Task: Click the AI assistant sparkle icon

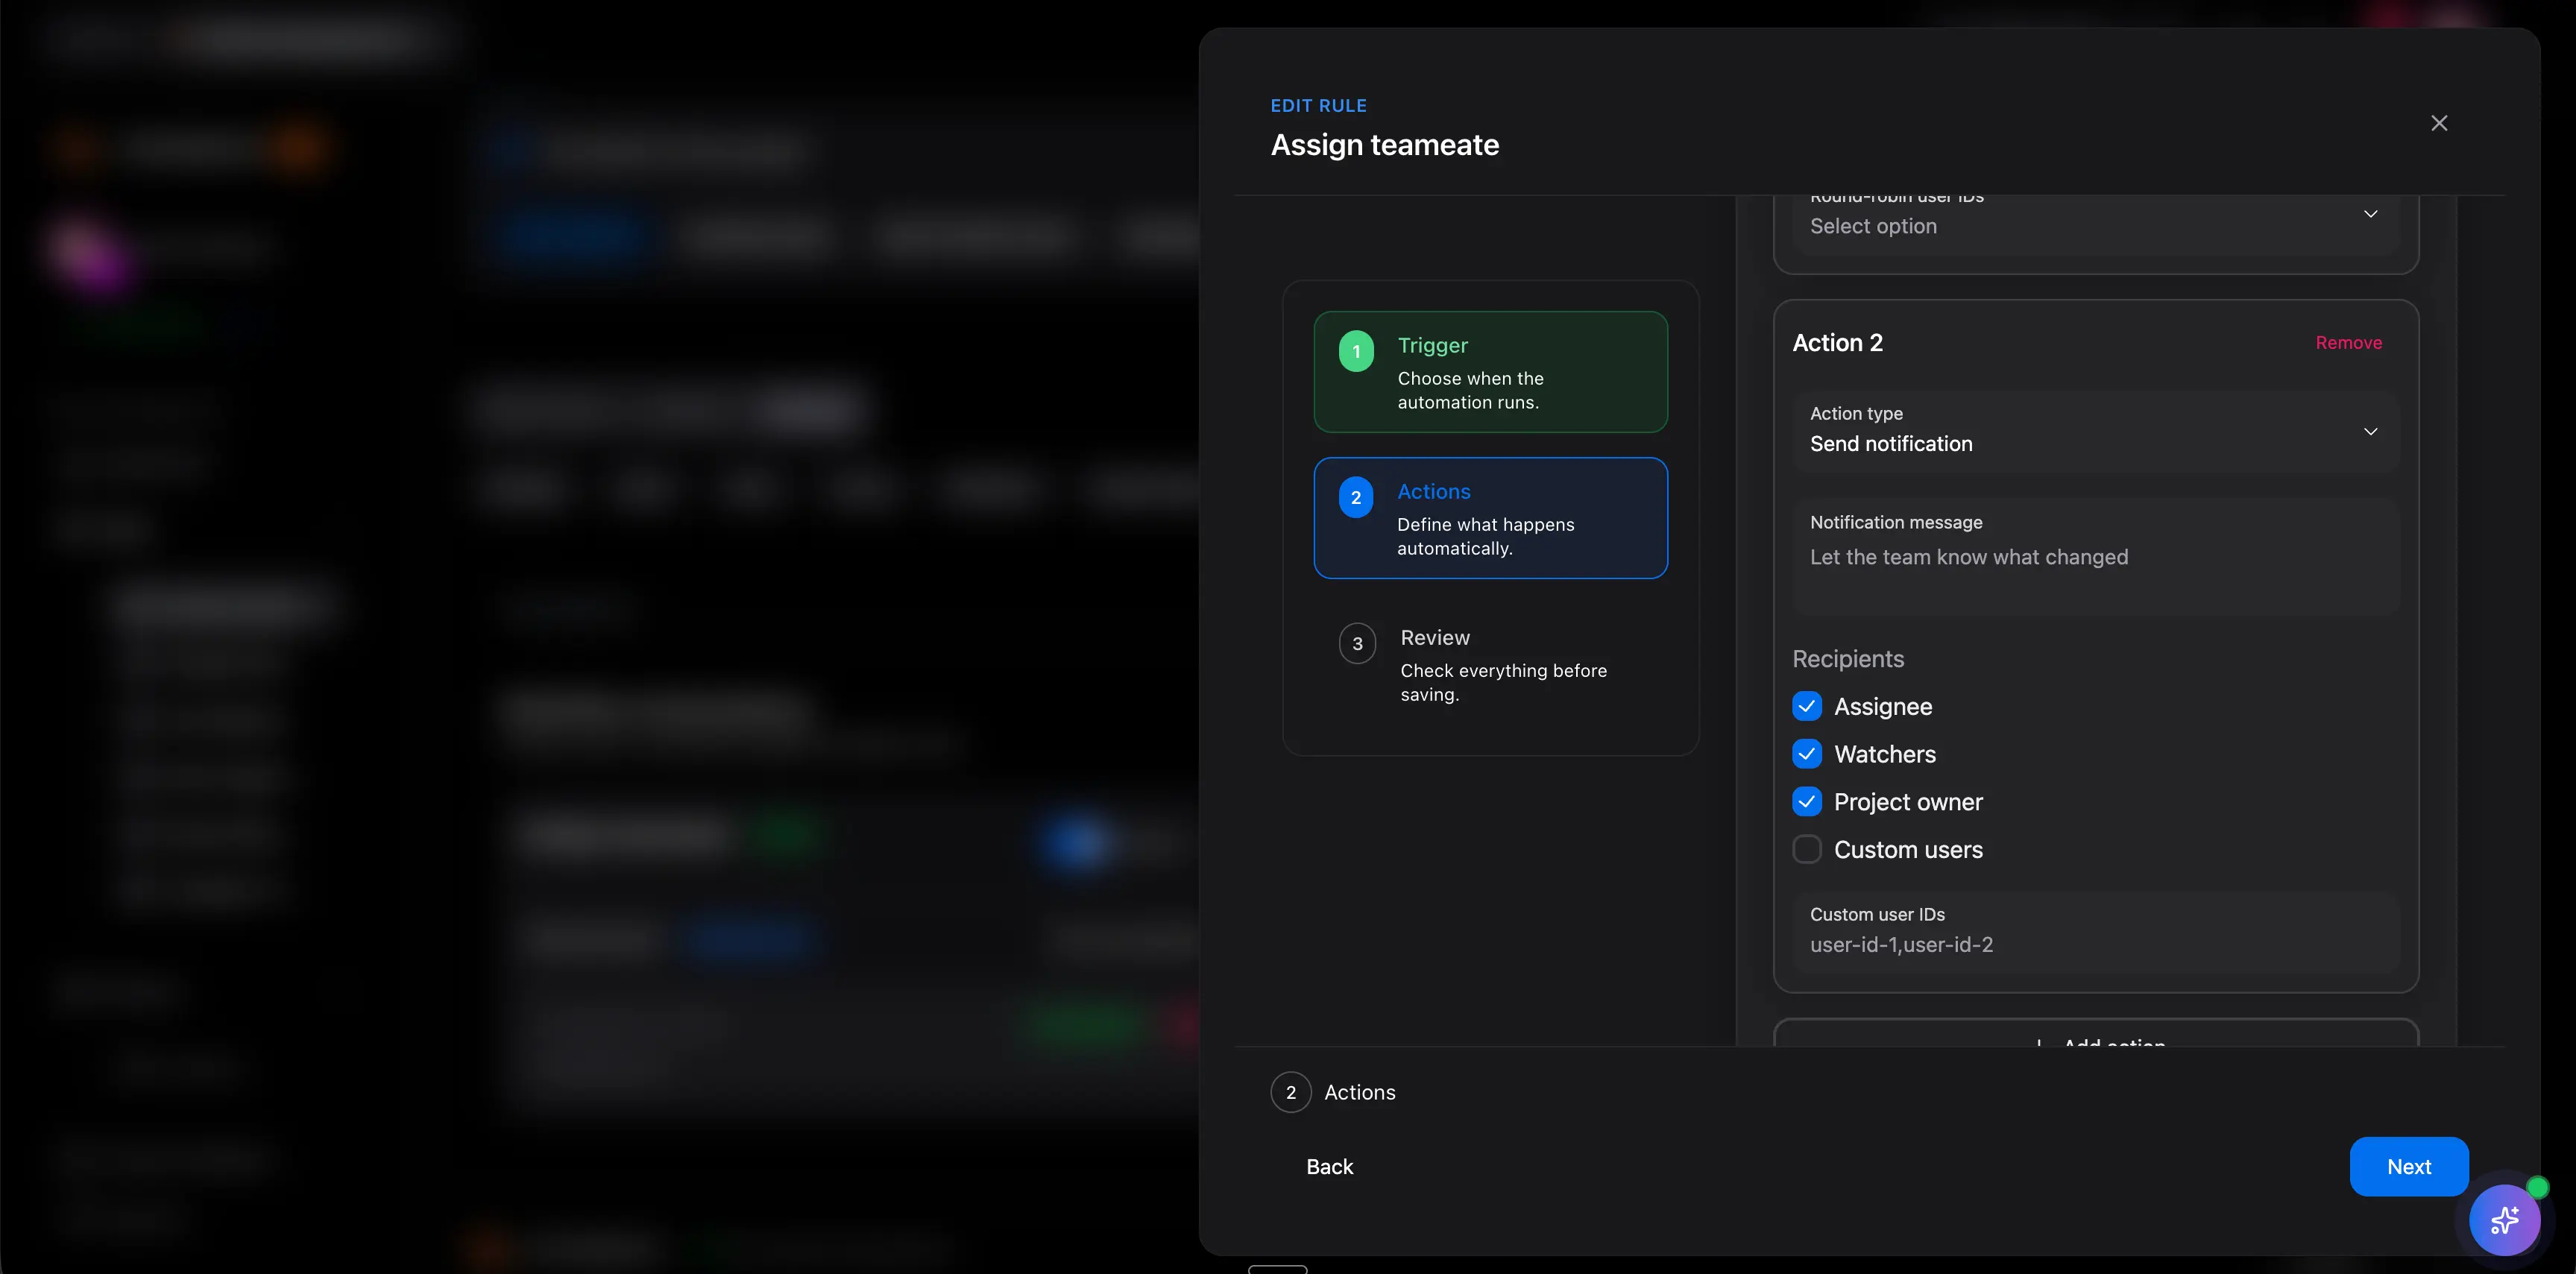Action: (x=2504, y=1220)
